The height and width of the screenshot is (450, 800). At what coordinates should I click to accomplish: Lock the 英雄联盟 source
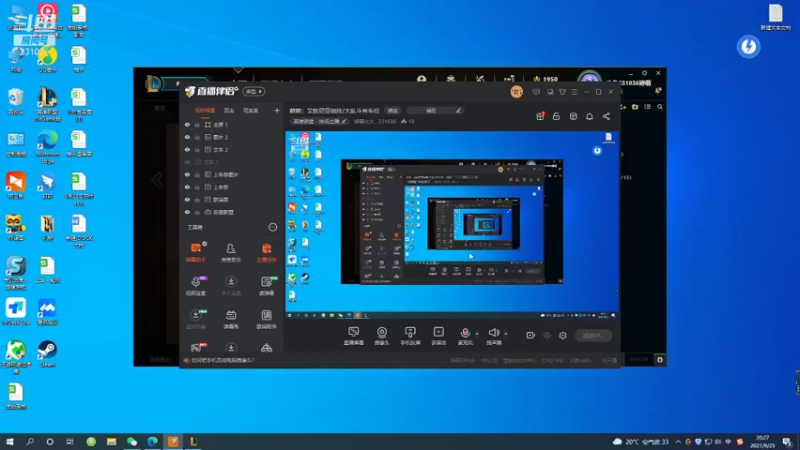click(x=197, y=212)
